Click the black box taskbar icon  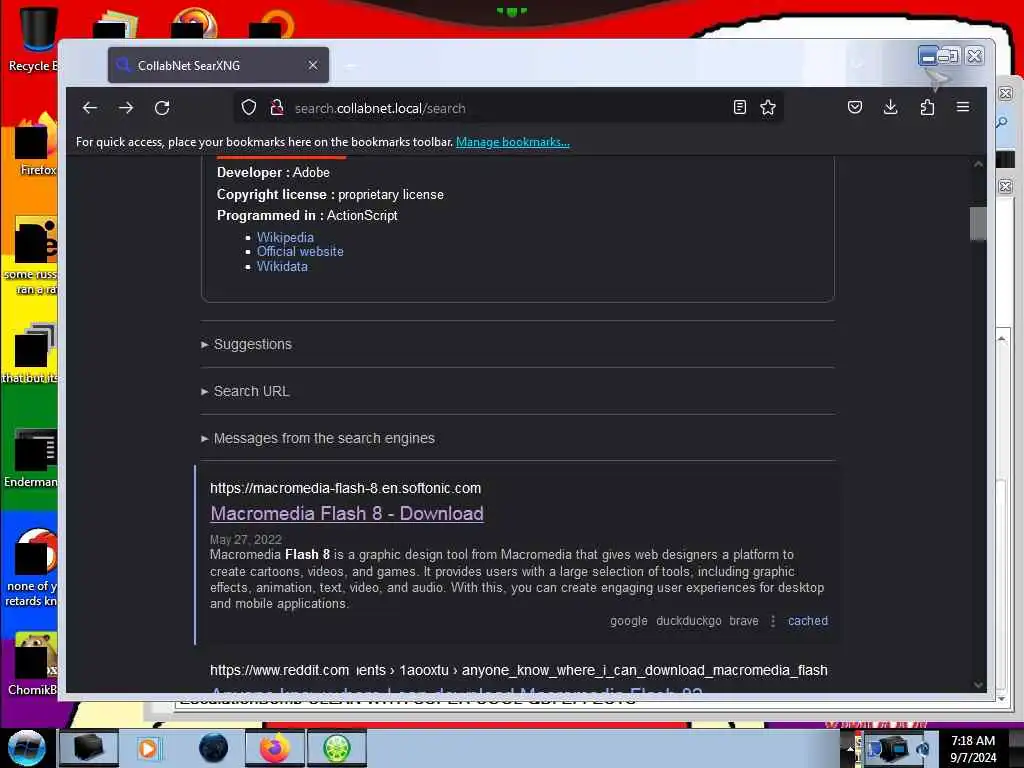click(88, 748)
